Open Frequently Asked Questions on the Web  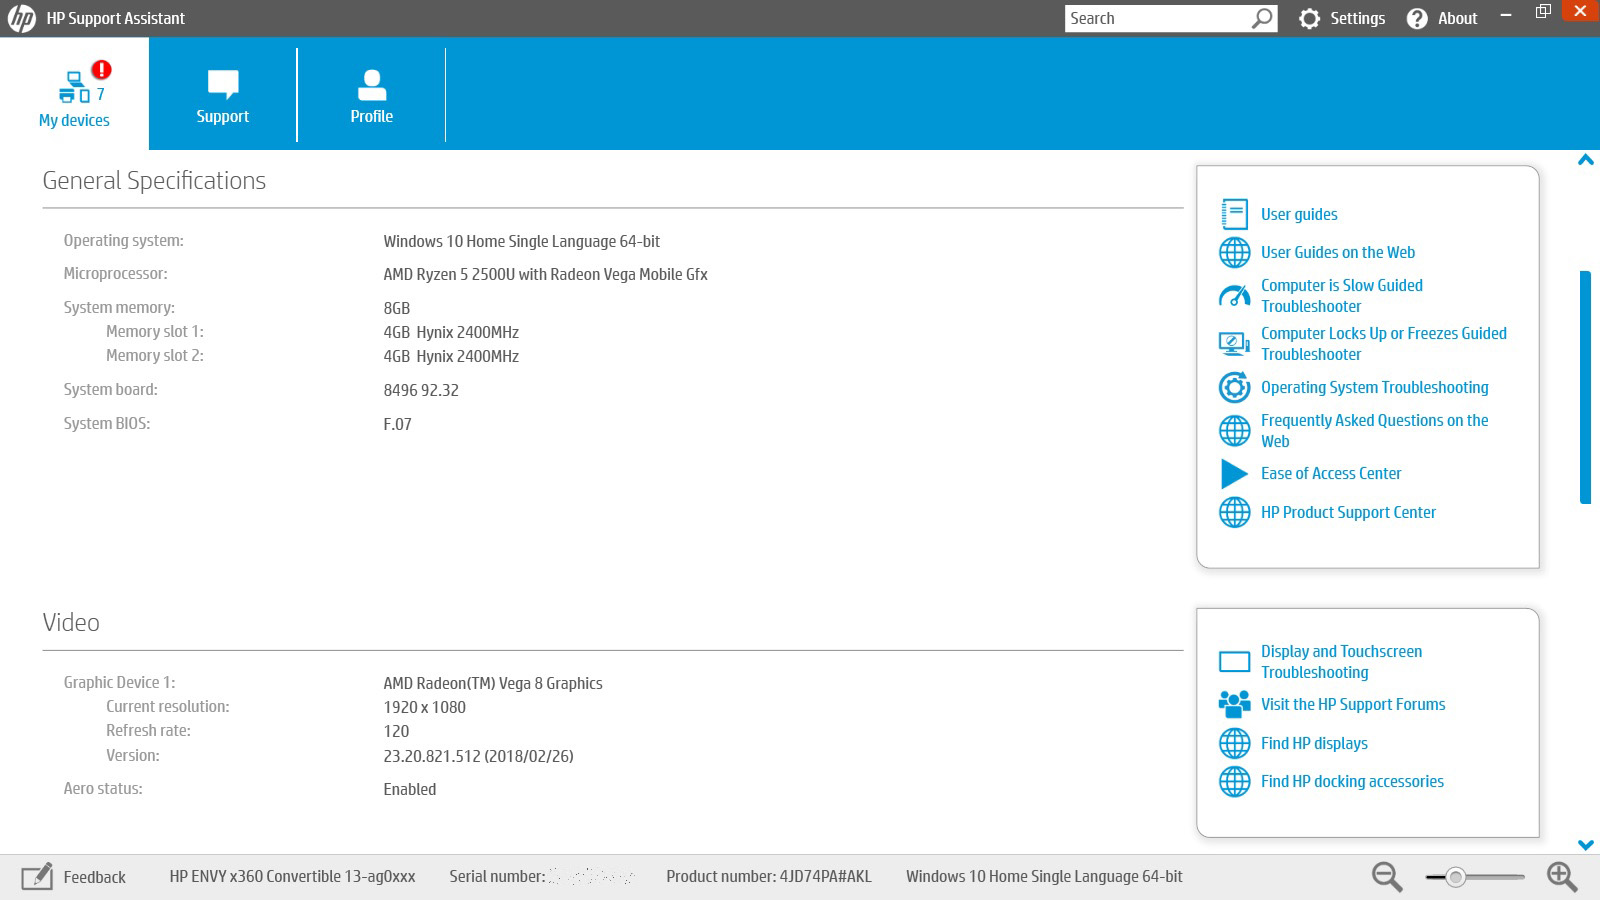(x=1374, y=431)
